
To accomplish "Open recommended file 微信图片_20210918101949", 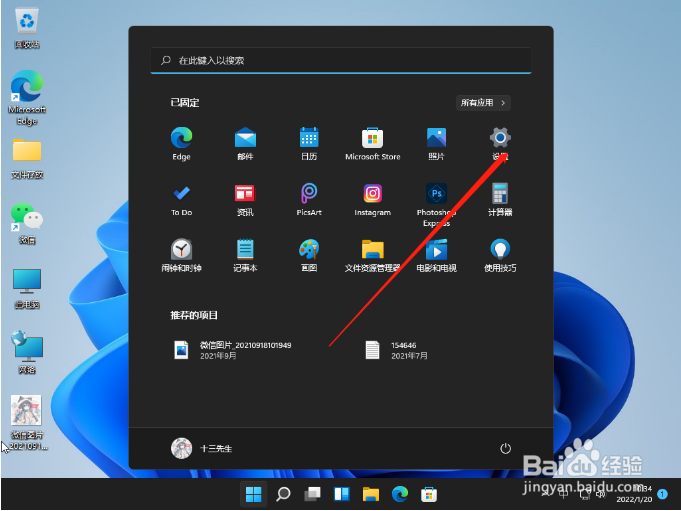I will [x=232, y=350].
